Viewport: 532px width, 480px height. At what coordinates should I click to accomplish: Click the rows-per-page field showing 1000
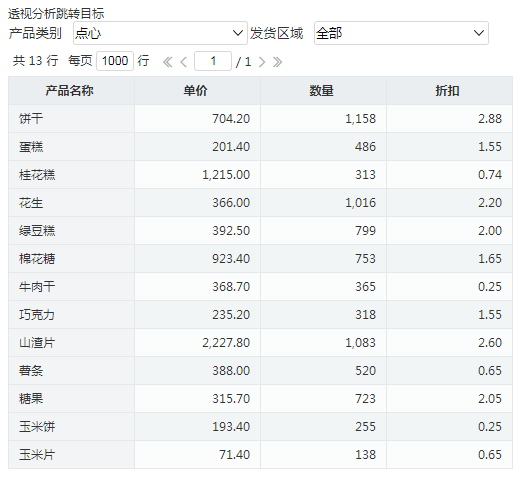[115, 61]
